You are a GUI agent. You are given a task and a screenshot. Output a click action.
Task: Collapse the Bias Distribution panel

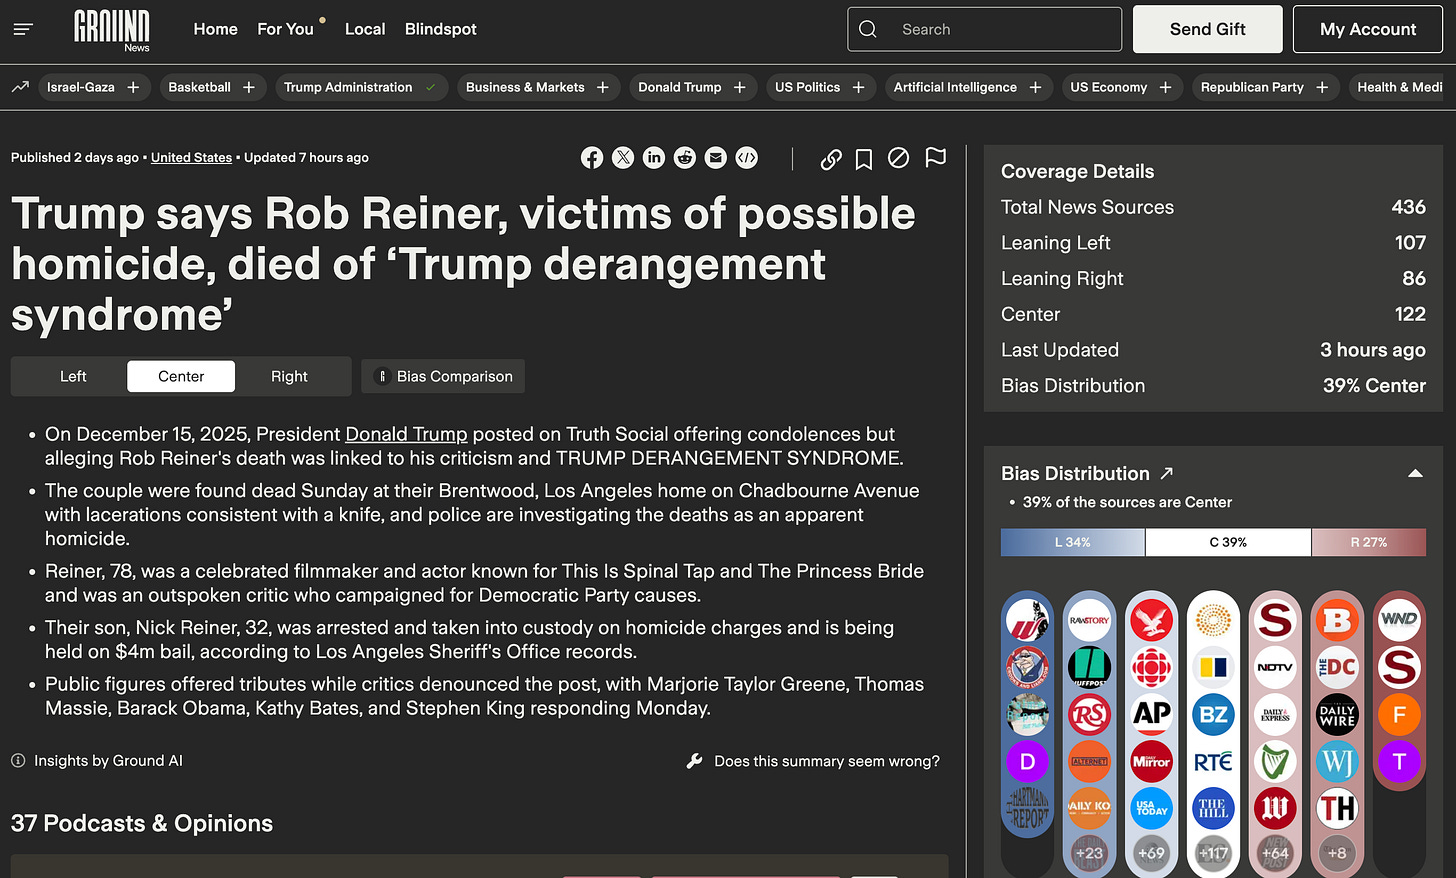(x=1415, y=474)
